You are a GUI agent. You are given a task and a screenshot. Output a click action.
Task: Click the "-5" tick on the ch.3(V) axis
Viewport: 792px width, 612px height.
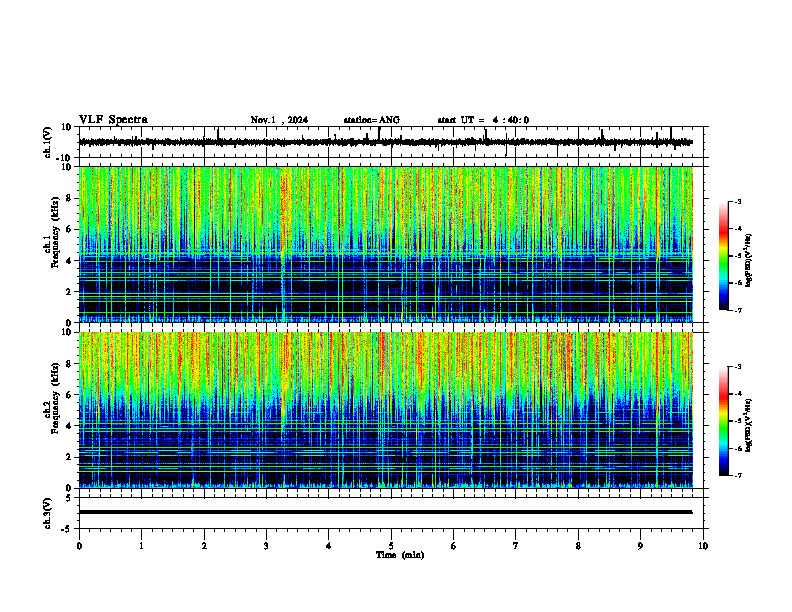pos(68,529)
